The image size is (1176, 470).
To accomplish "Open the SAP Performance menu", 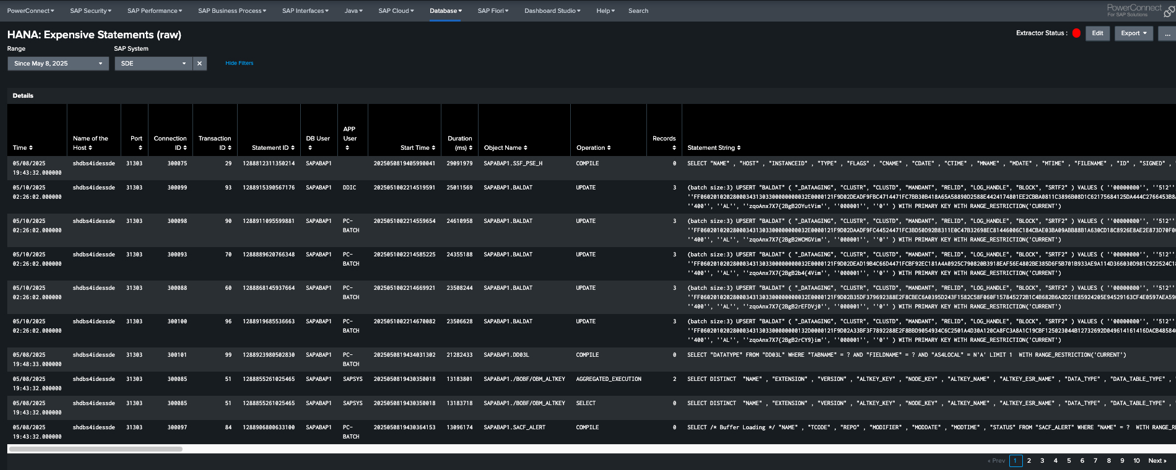I will (154, 11).
